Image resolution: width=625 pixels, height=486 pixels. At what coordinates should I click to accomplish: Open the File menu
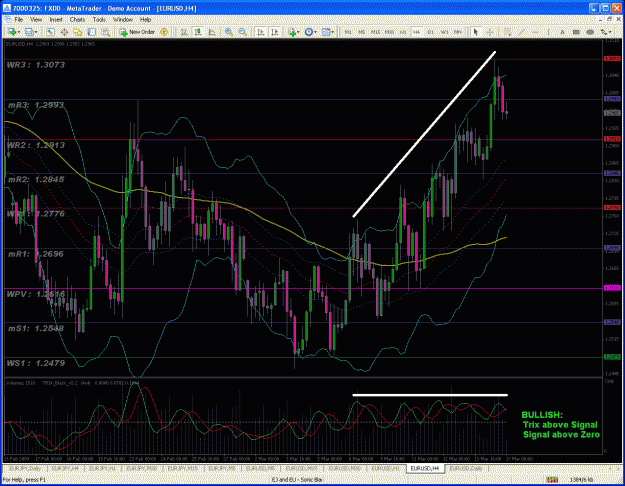19,19
